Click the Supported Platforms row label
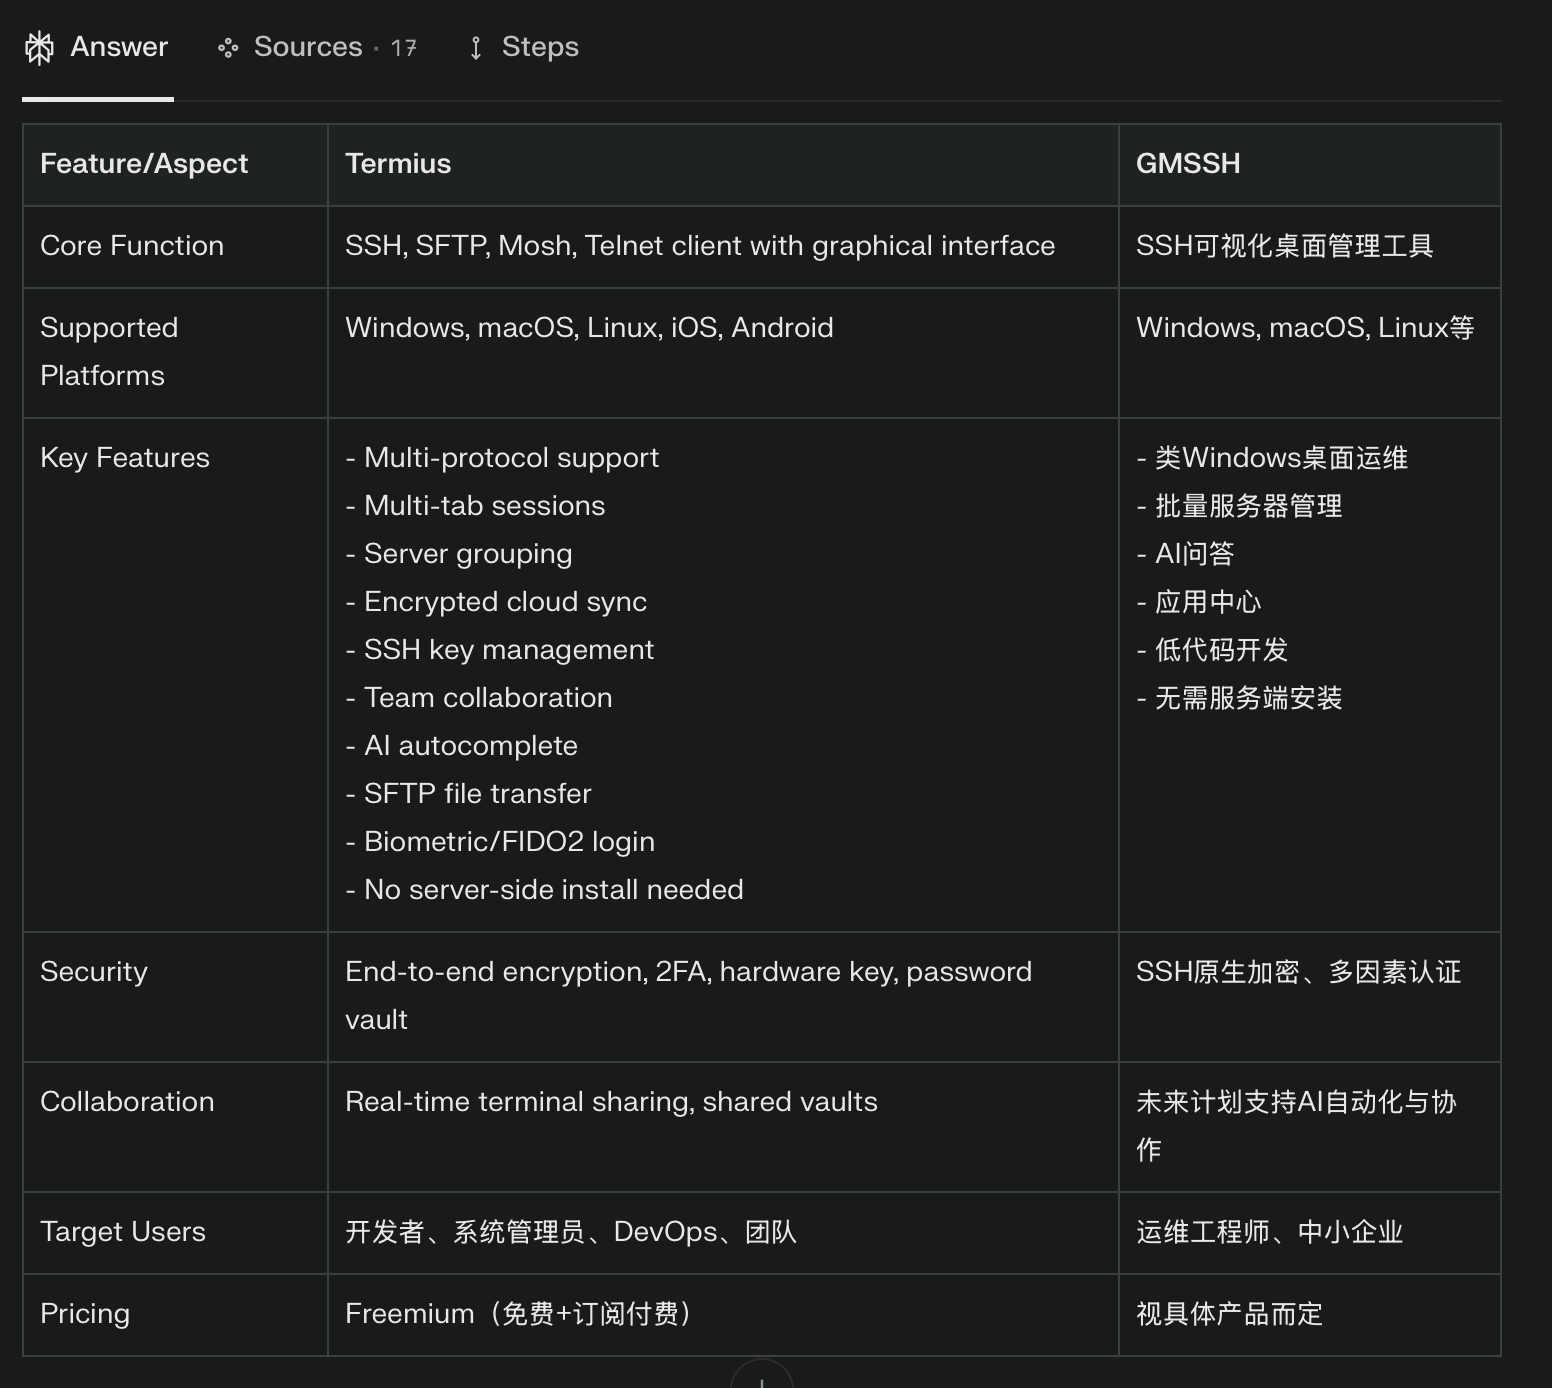The width and height of the screenshot is (1552, 1388). click(x=109, y=351)
